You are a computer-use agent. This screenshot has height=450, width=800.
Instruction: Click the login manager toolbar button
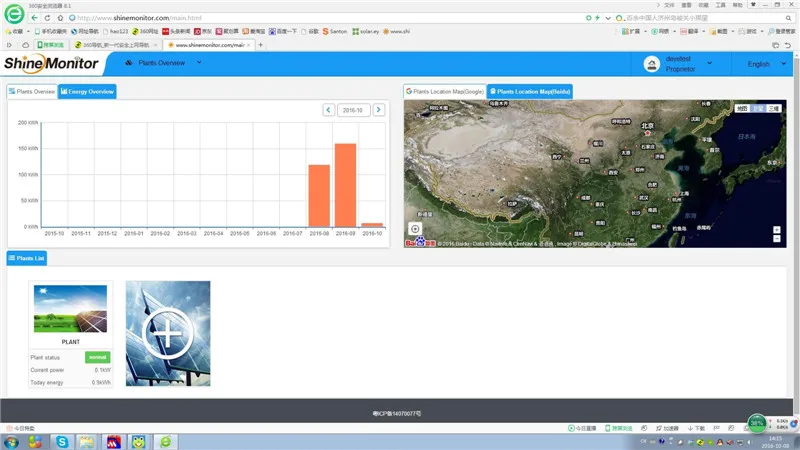781,31
